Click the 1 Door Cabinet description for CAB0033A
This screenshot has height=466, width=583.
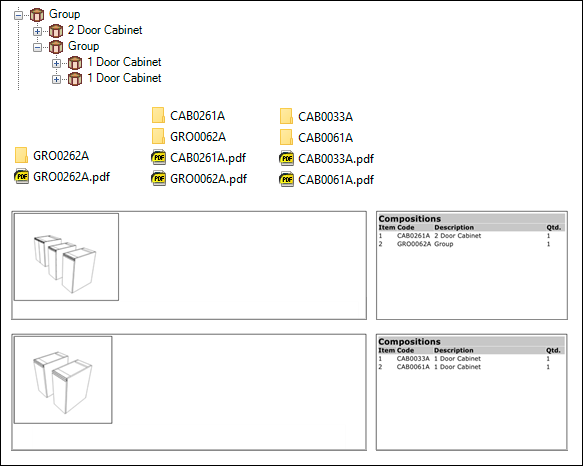pyautogui.click(x=457, y=359)
